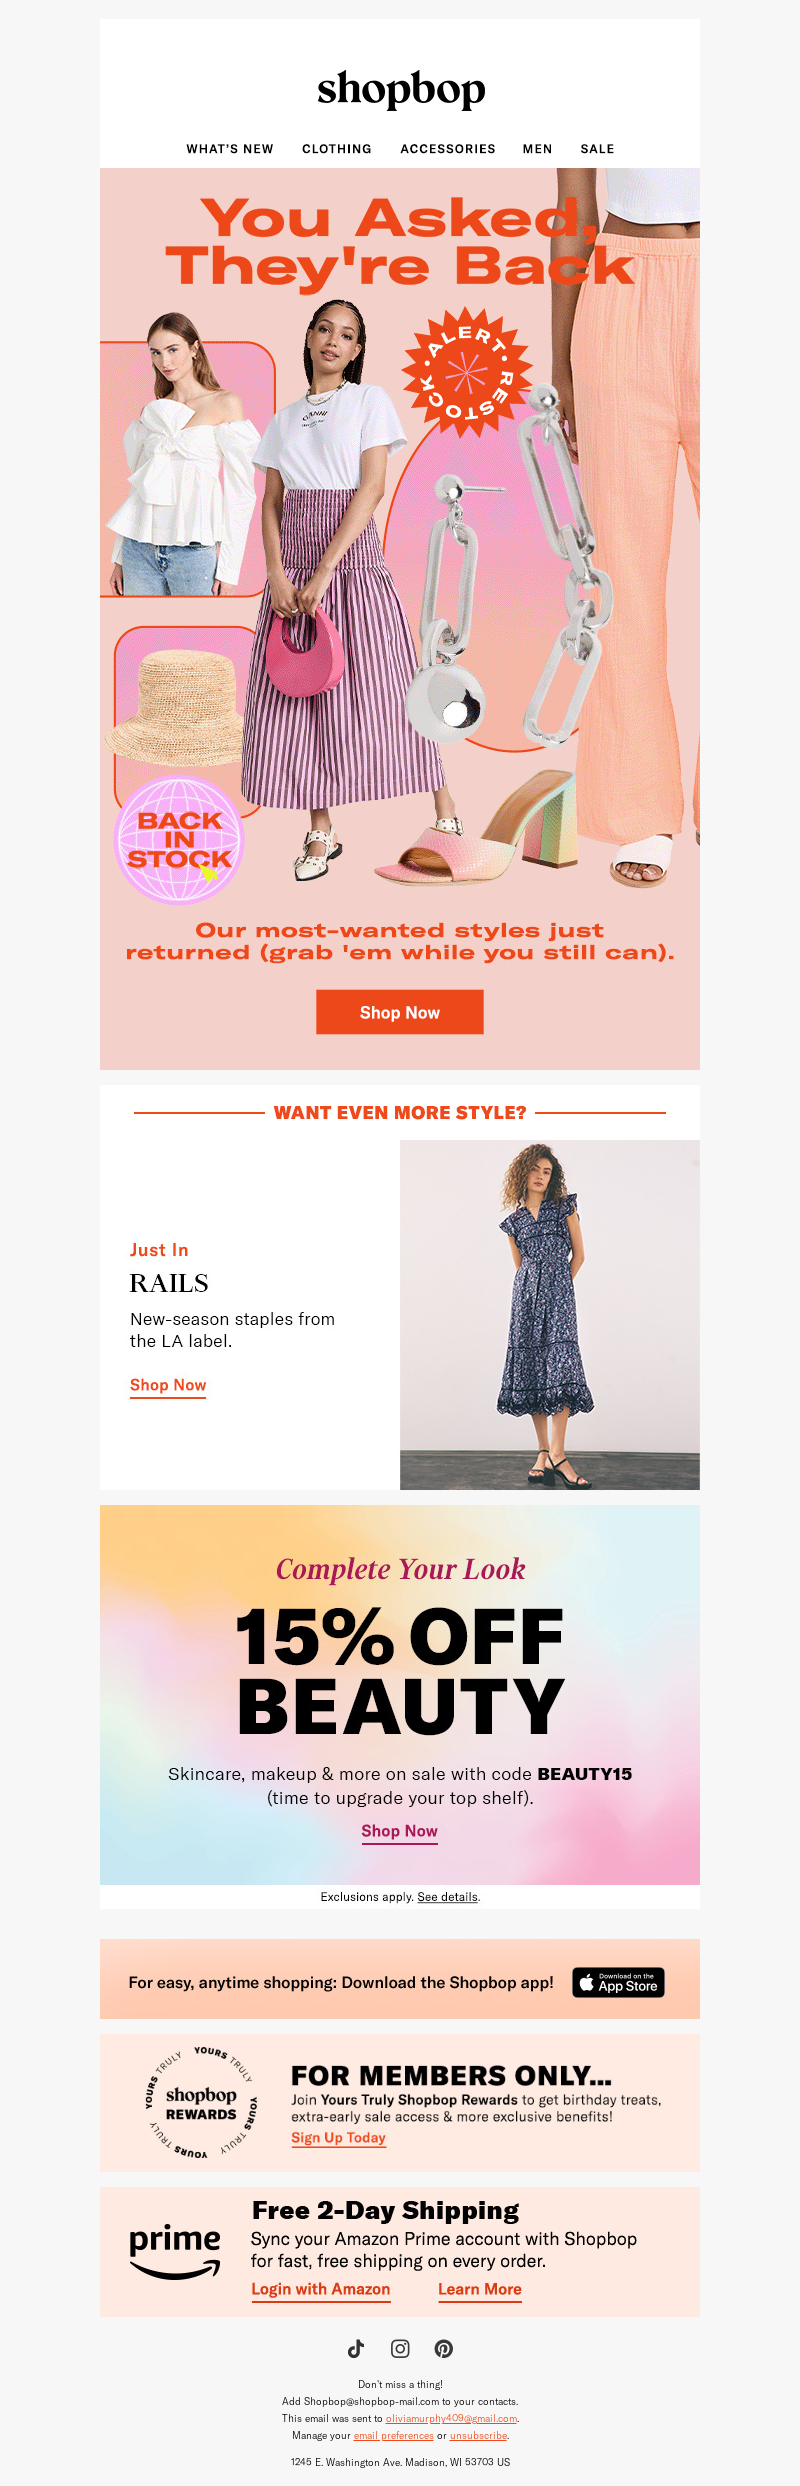This screenshot has width=800, height=2486.
Task: Click Login with Amazon link
Action: tap(320, 2290)
